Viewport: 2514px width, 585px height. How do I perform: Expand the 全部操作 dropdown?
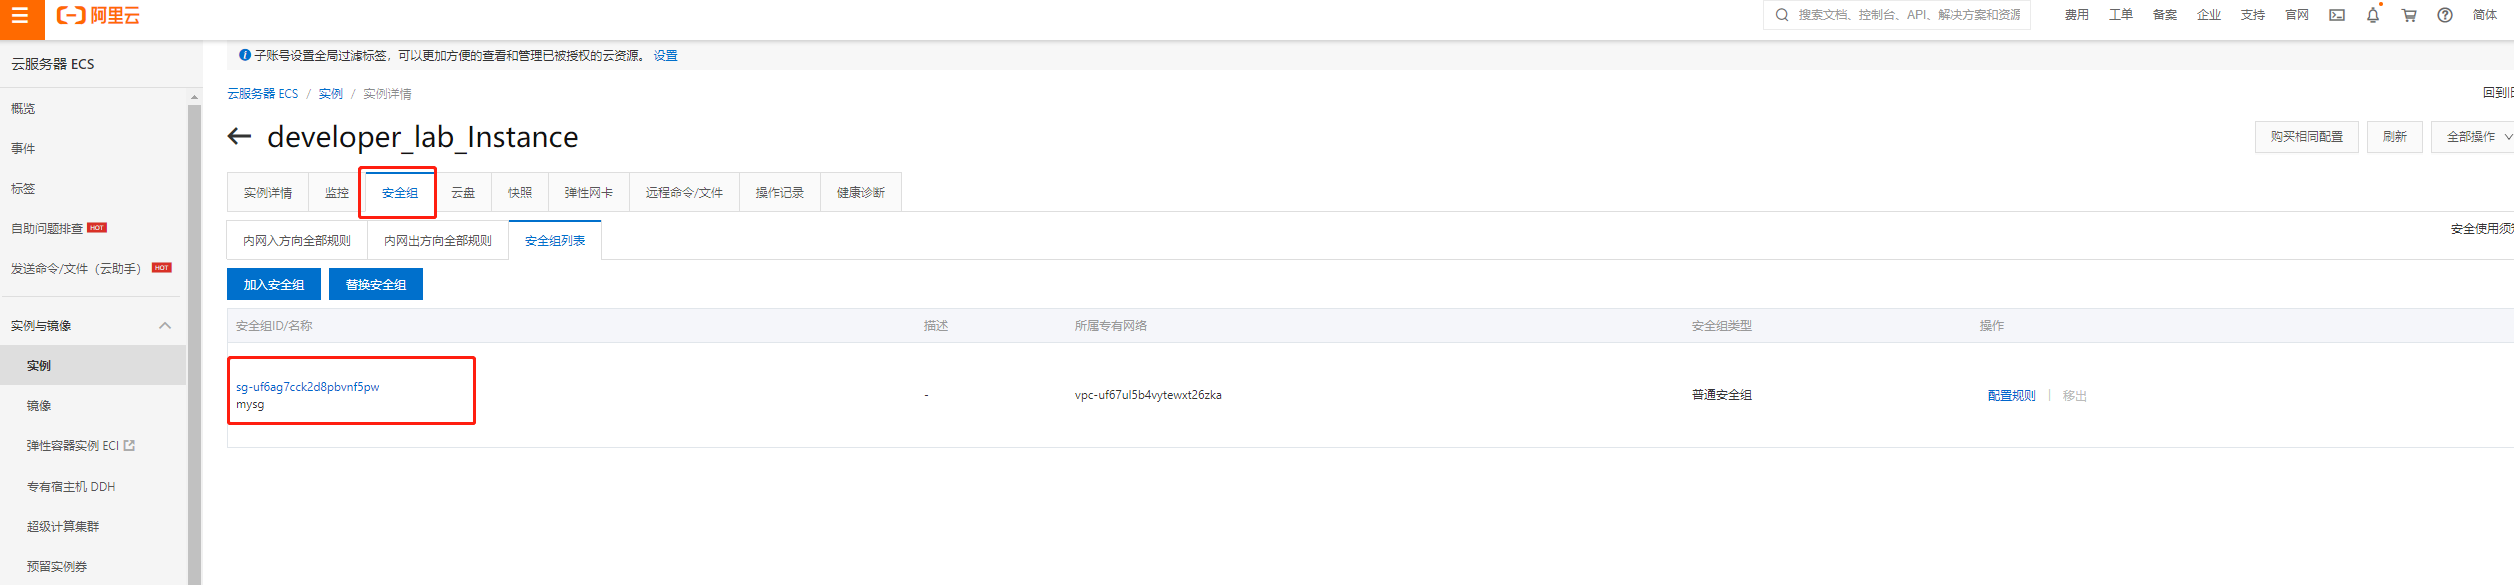tap(2477, 137)
